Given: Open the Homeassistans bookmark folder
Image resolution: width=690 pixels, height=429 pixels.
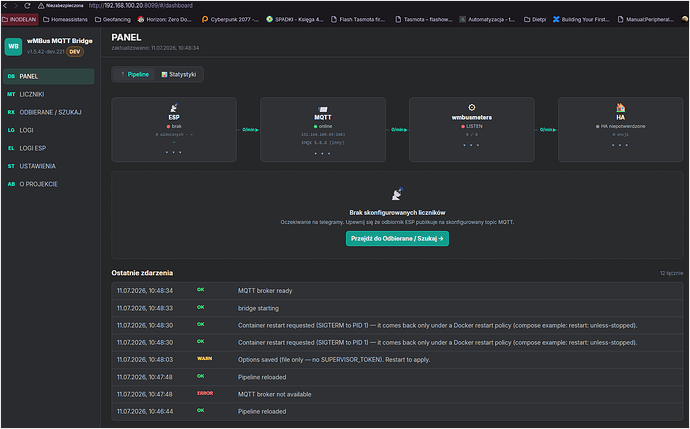Looking at the screenshot, I should 65,19.
